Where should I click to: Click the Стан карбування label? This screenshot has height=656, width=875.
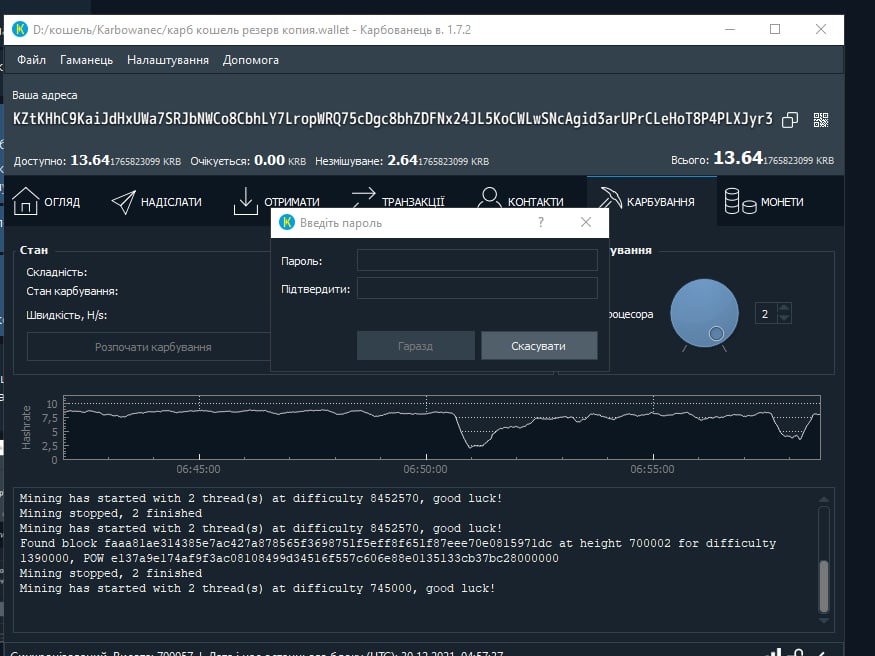72,291
